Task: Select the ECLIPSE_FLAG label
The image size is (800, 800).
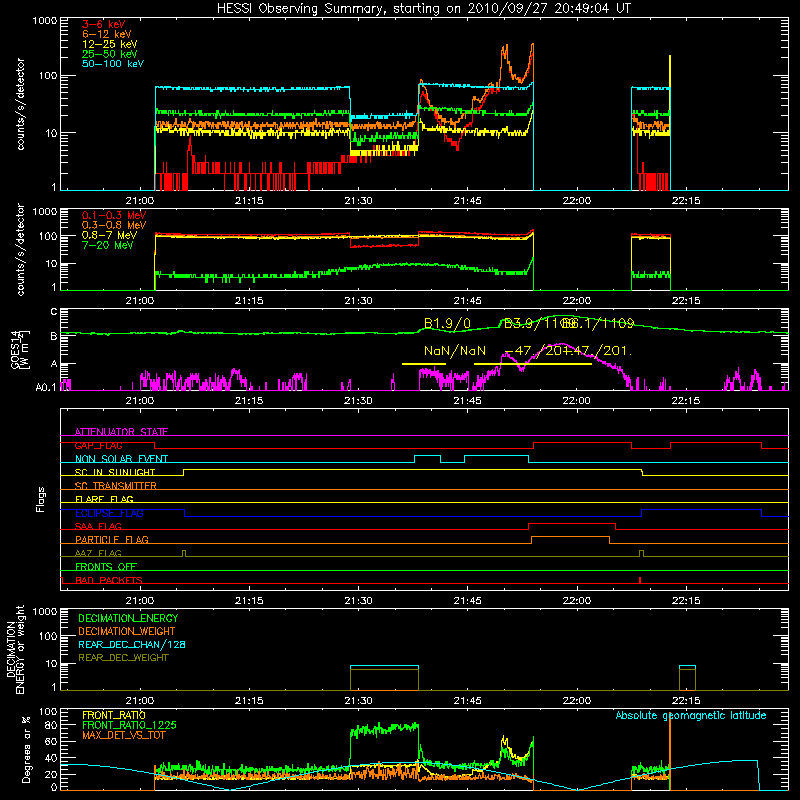Action: pos(109,513)
